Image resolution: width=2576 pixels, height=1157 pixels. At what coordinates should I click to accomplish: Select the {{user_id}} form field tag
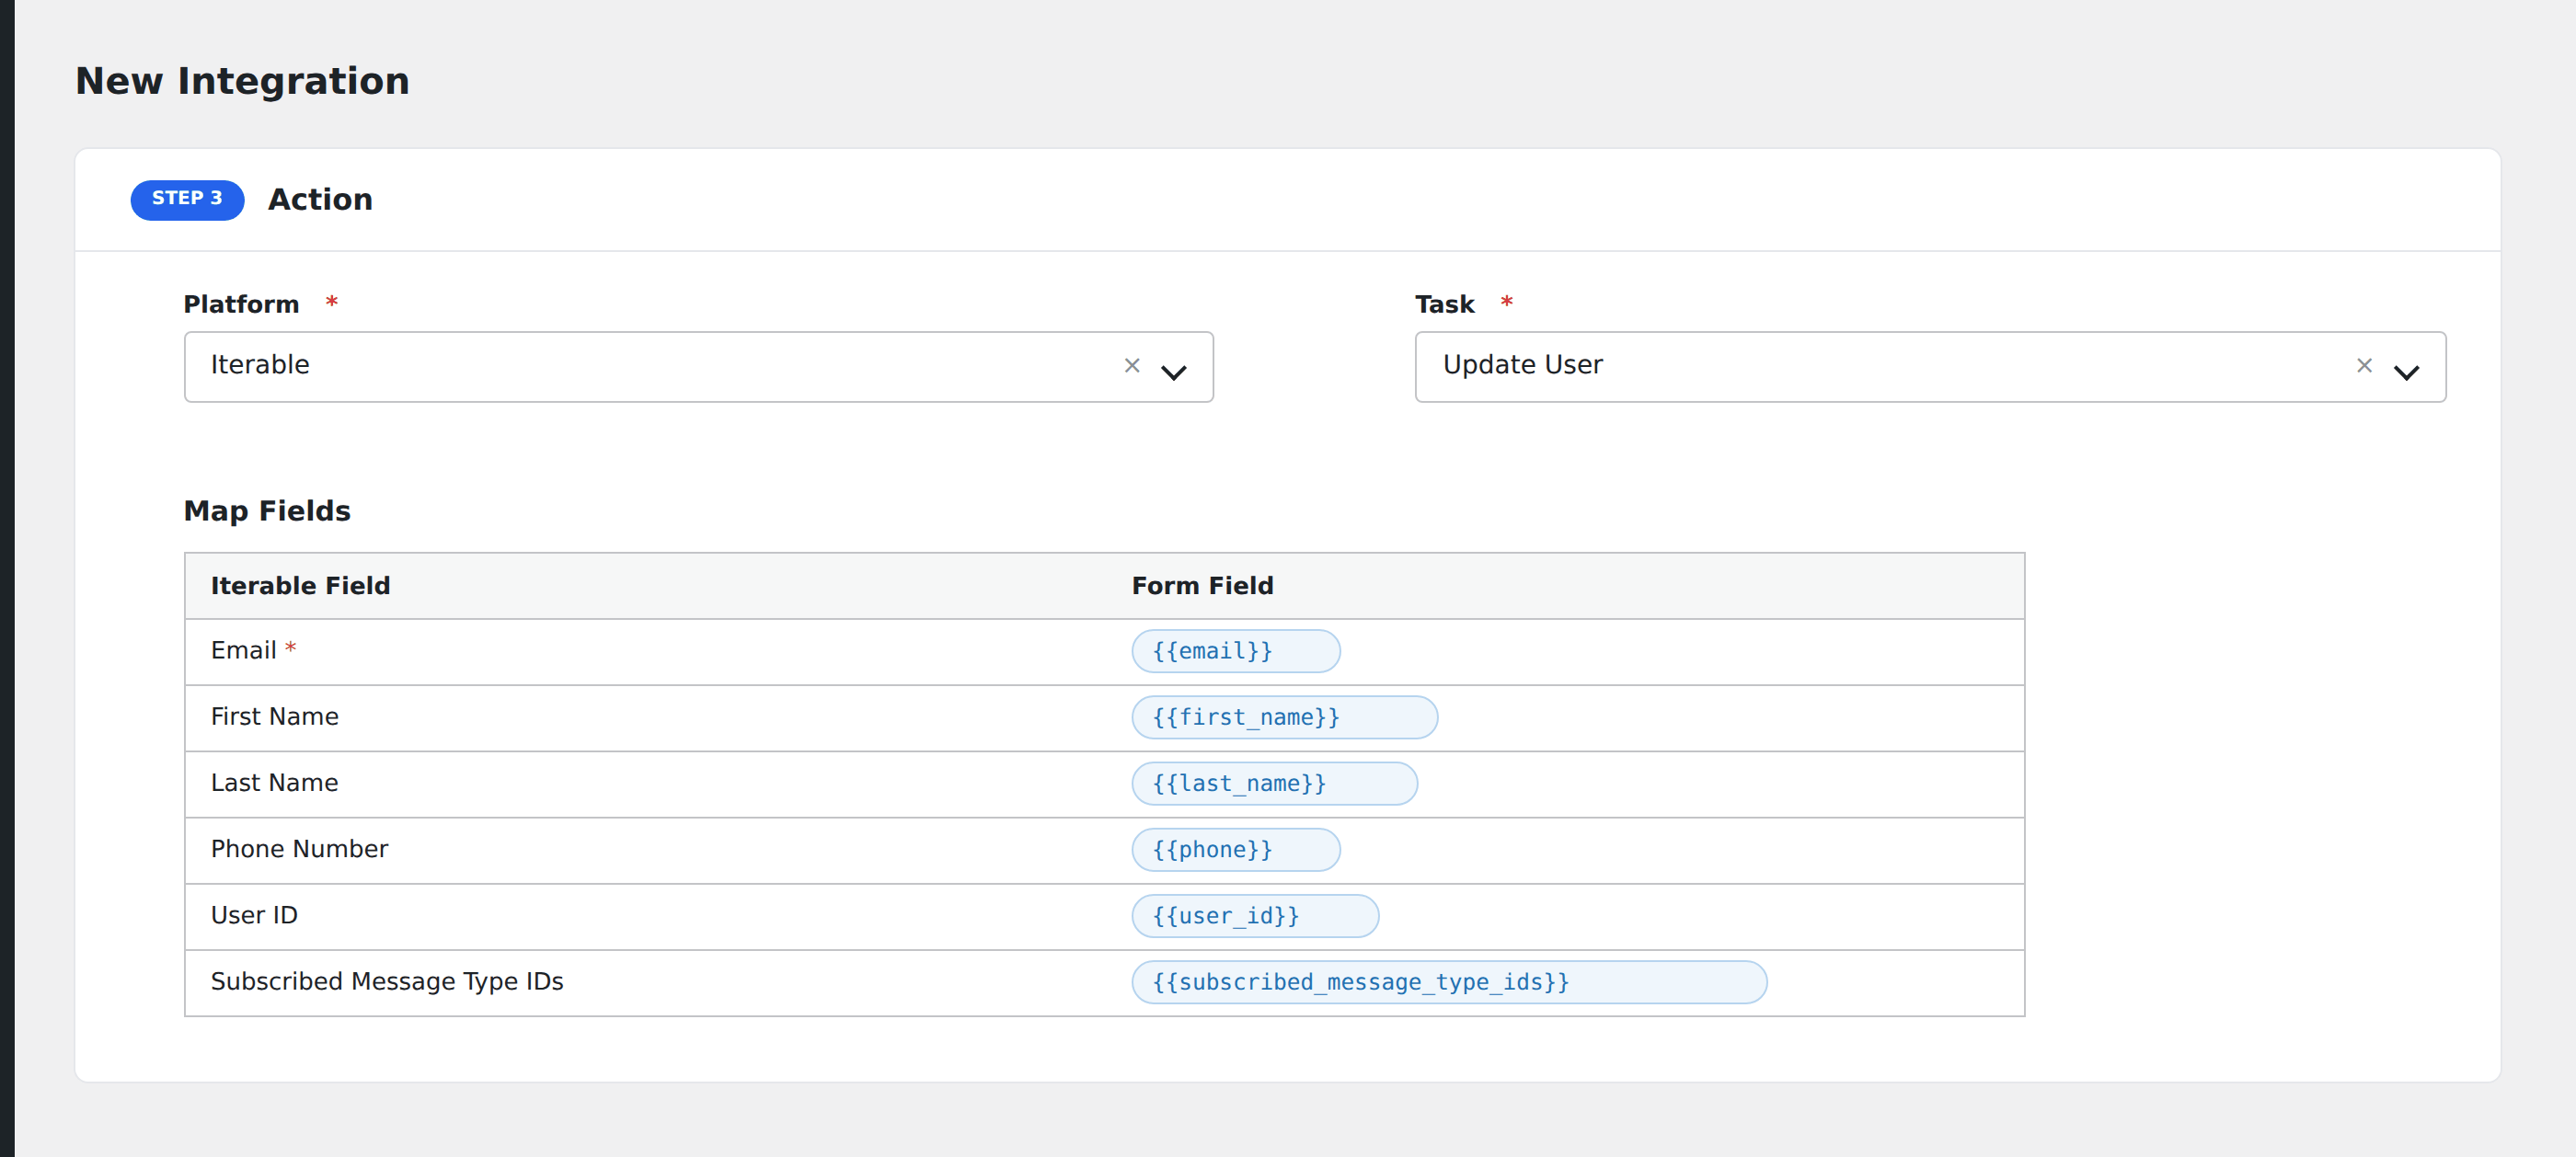click(x=1255, y=915)
